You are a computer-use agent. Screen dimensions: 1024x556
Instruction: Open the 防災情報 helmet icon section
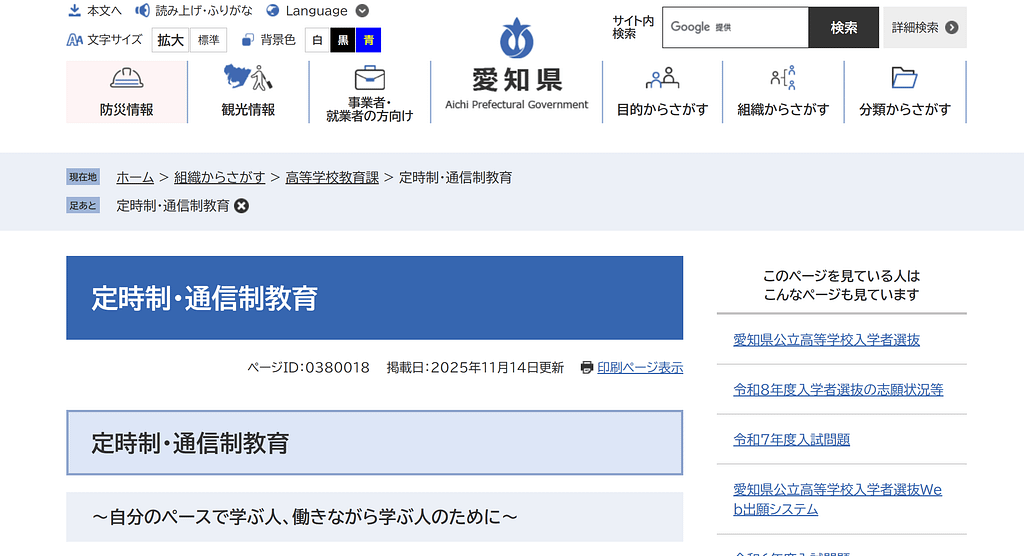tap(127, 79)
